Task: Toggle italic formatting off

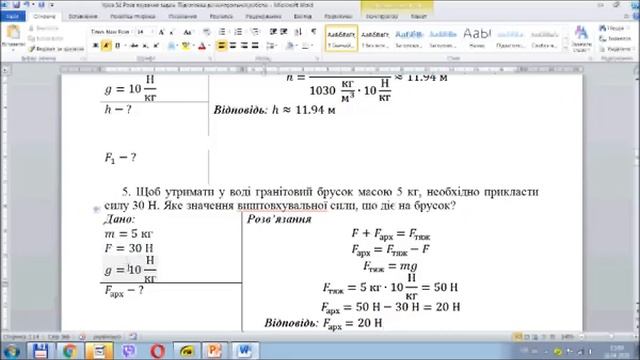Action: coord(106,46)
